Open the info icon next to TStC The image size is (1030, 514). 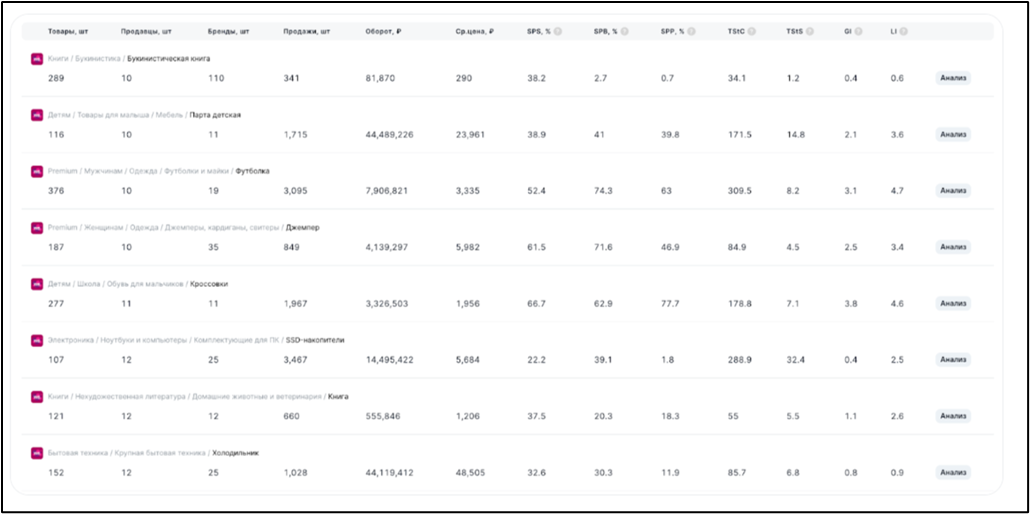(751, 31)
